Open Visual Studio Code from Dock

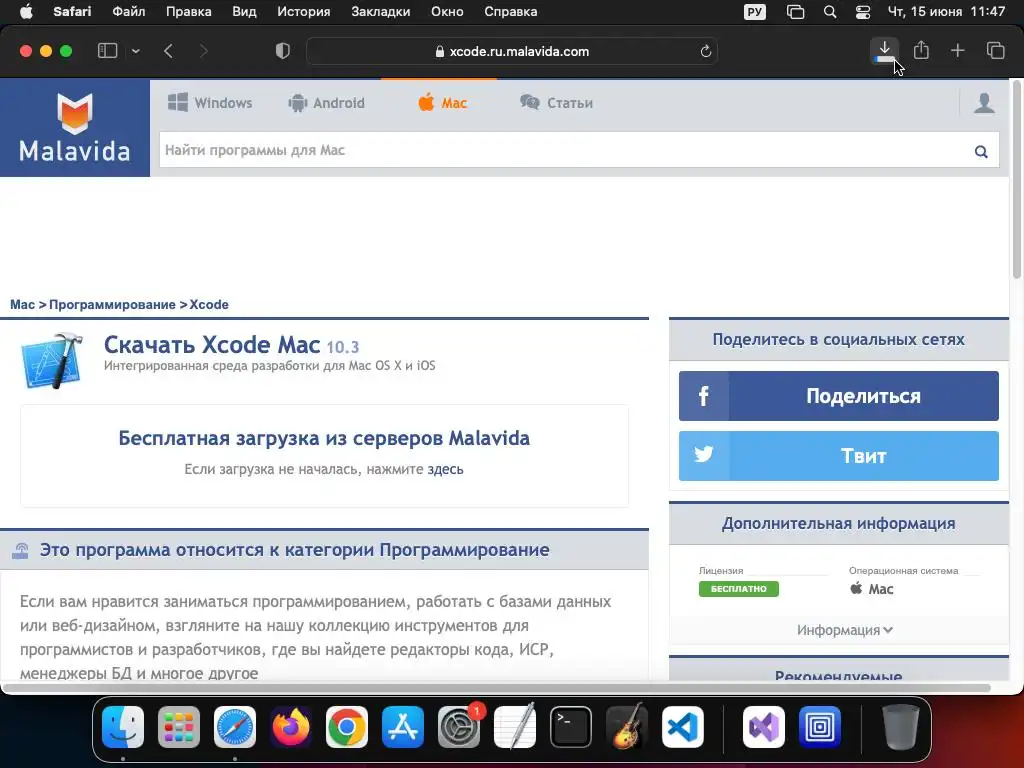click(x=682, y=727)
